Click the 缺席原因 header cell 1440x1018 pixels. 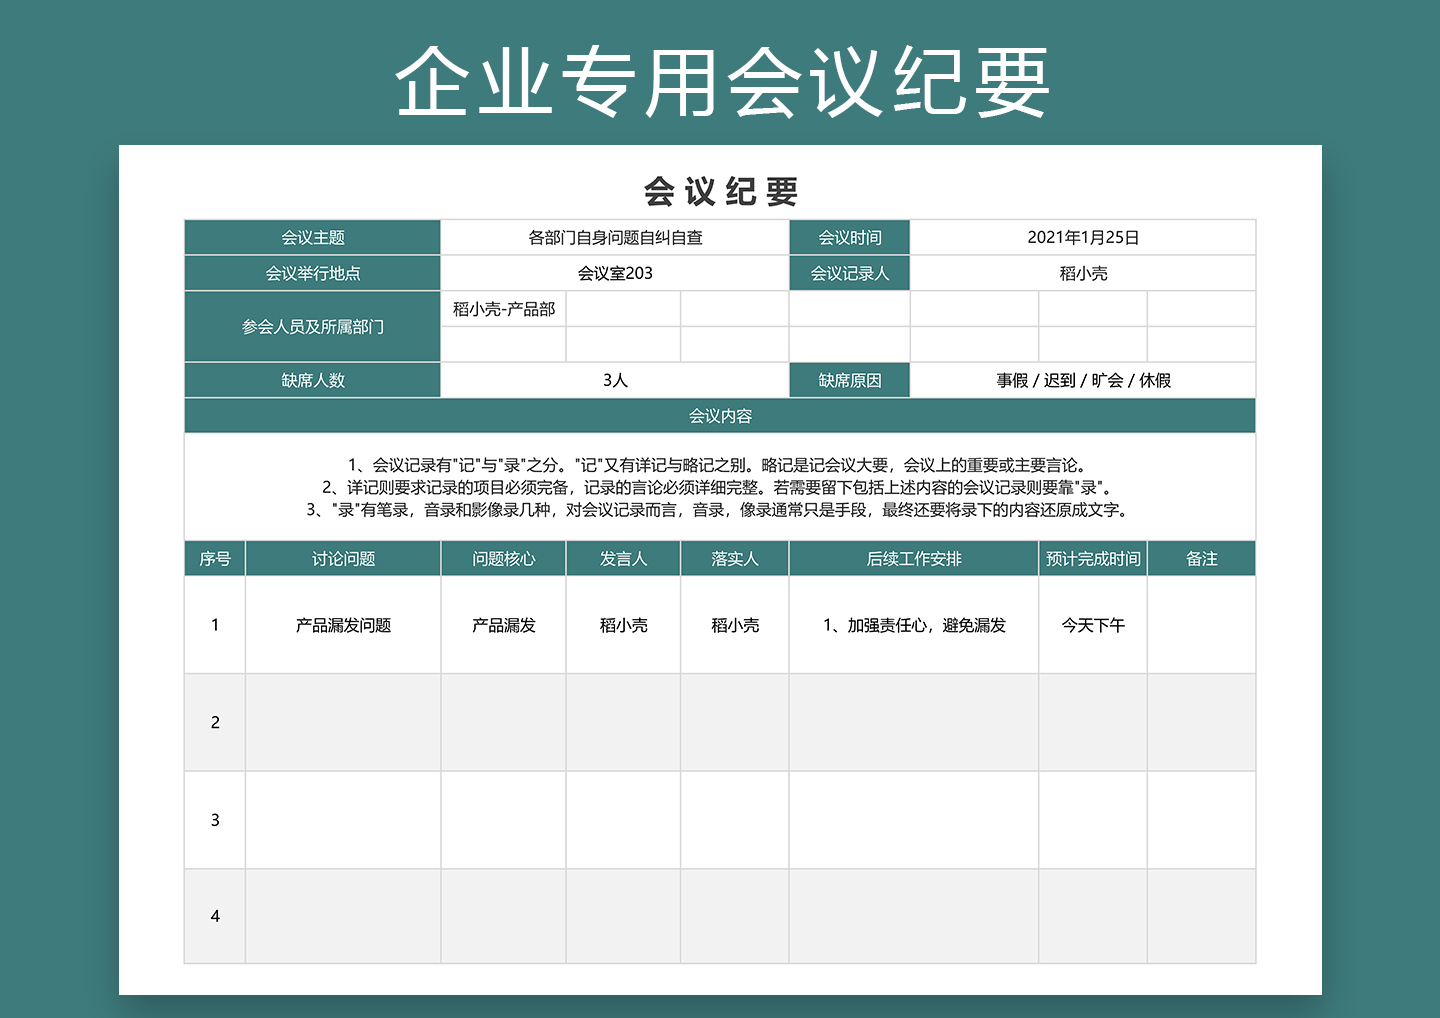tap(849, 380)
